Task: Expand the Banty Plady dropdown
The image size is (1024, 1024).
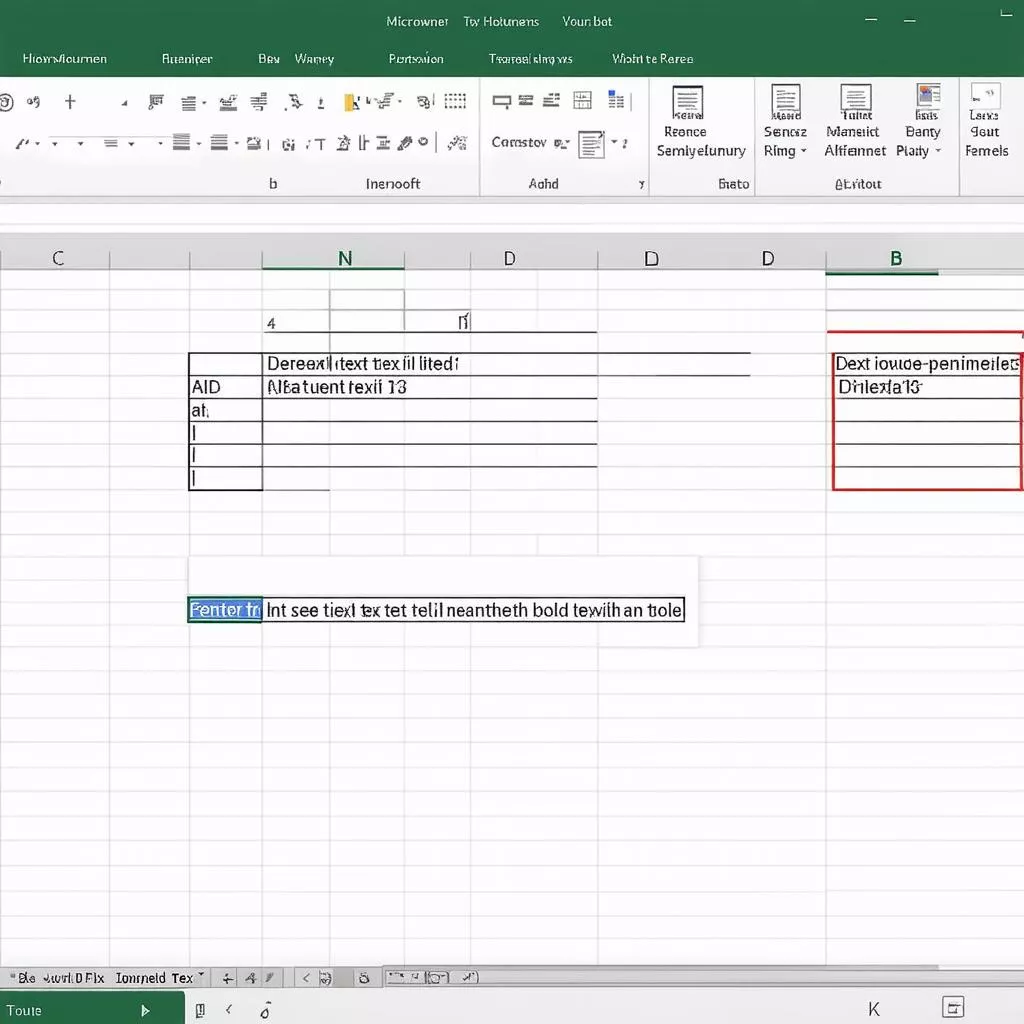Action: click(922, 132)
